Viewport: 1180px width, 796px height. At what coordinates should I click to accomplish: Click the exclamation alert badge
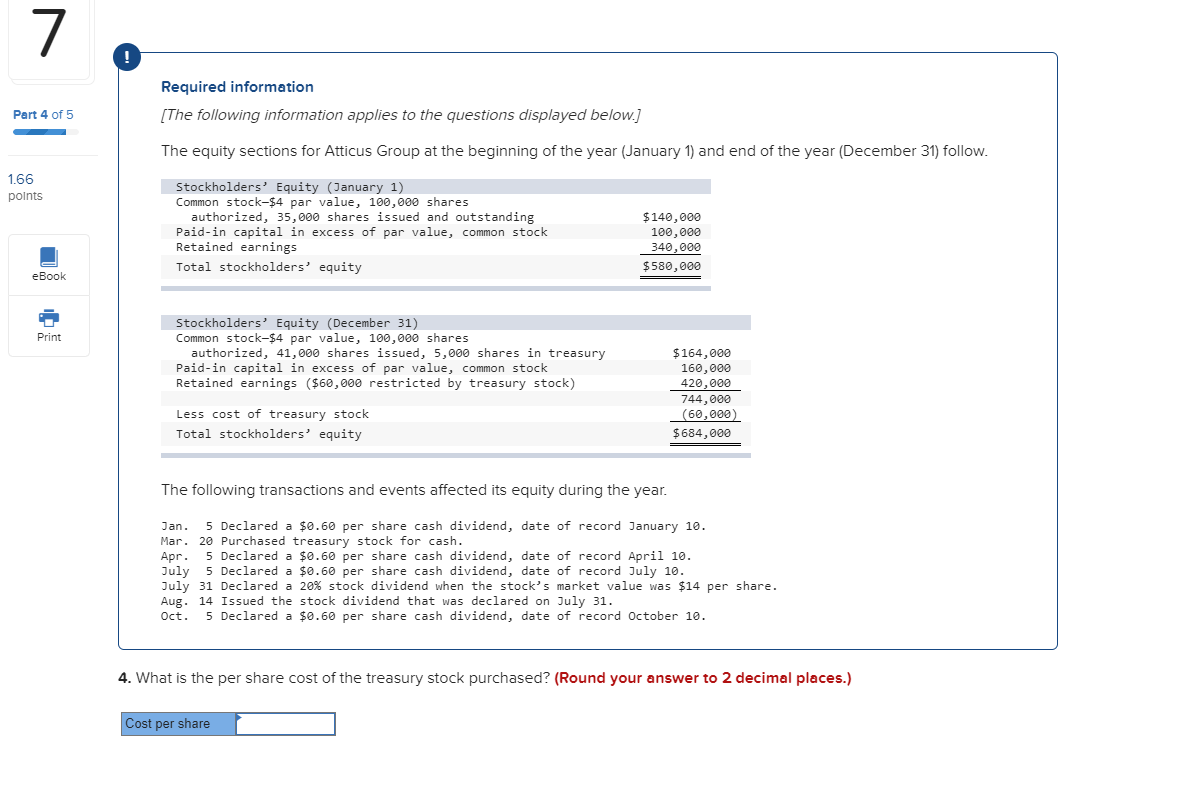pos(127,57)
